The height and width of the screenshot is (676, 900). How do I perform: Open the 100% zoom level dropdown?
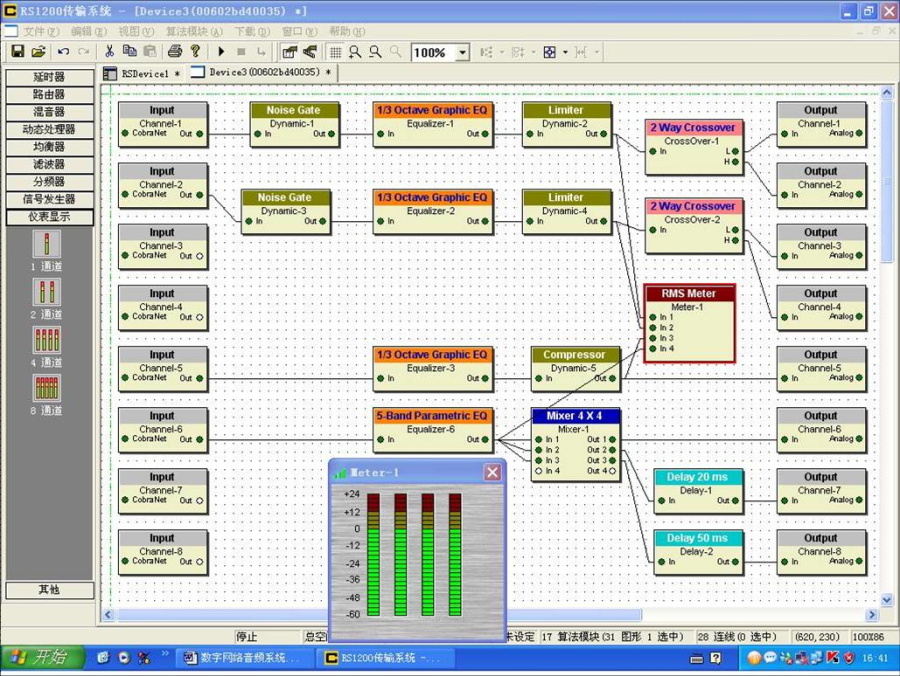(461, 53)
